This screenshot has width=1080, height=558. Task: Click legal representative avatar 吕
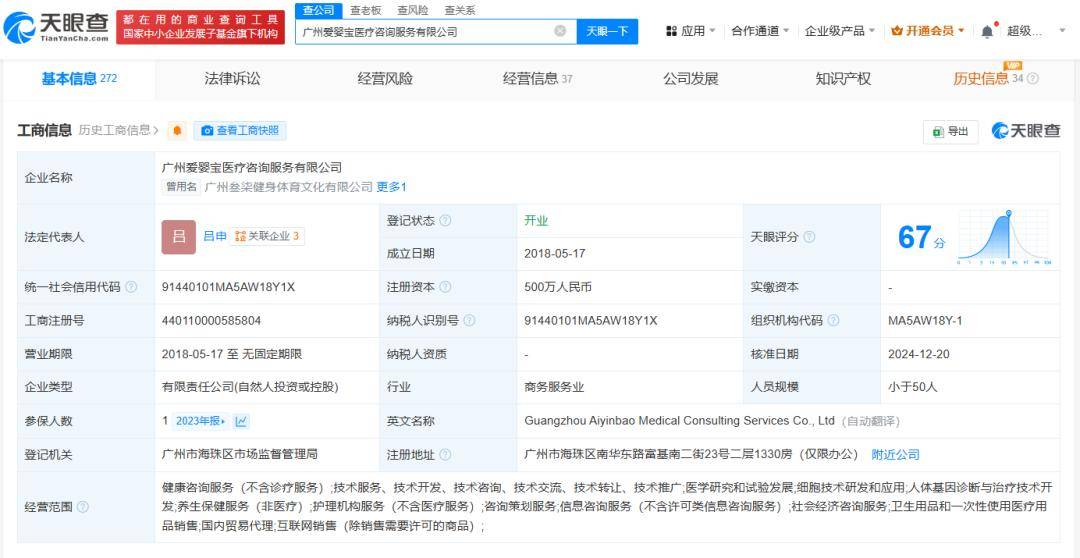pyautogui.click(x=178, y=237)
